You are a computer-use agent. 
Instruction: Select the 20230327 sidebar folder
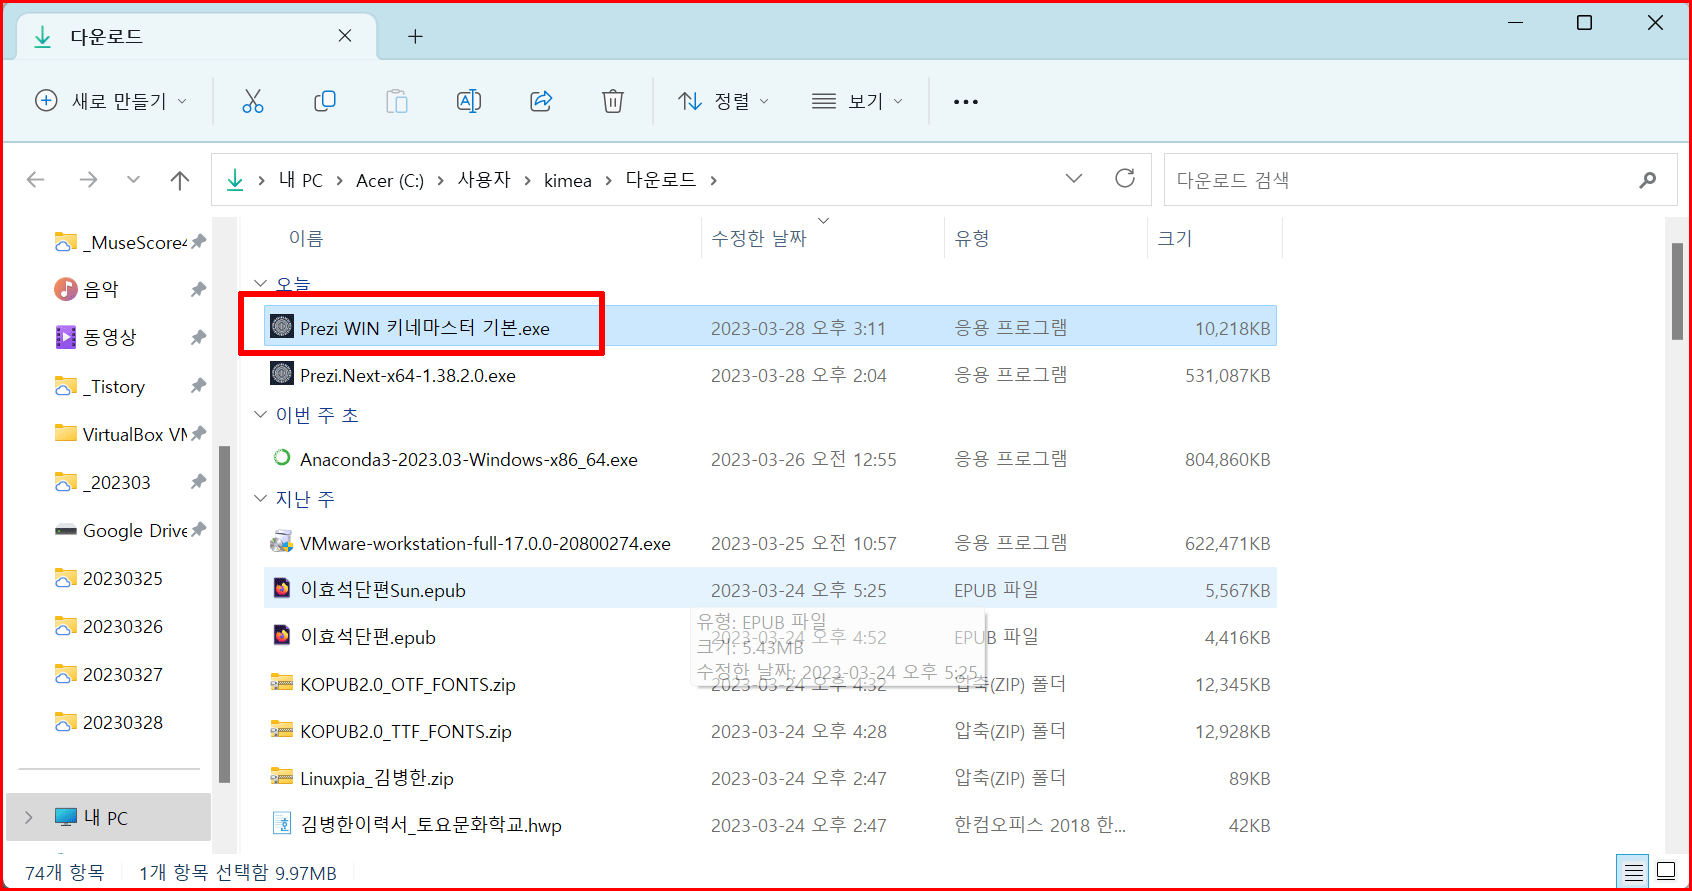(x=109, y=674)
